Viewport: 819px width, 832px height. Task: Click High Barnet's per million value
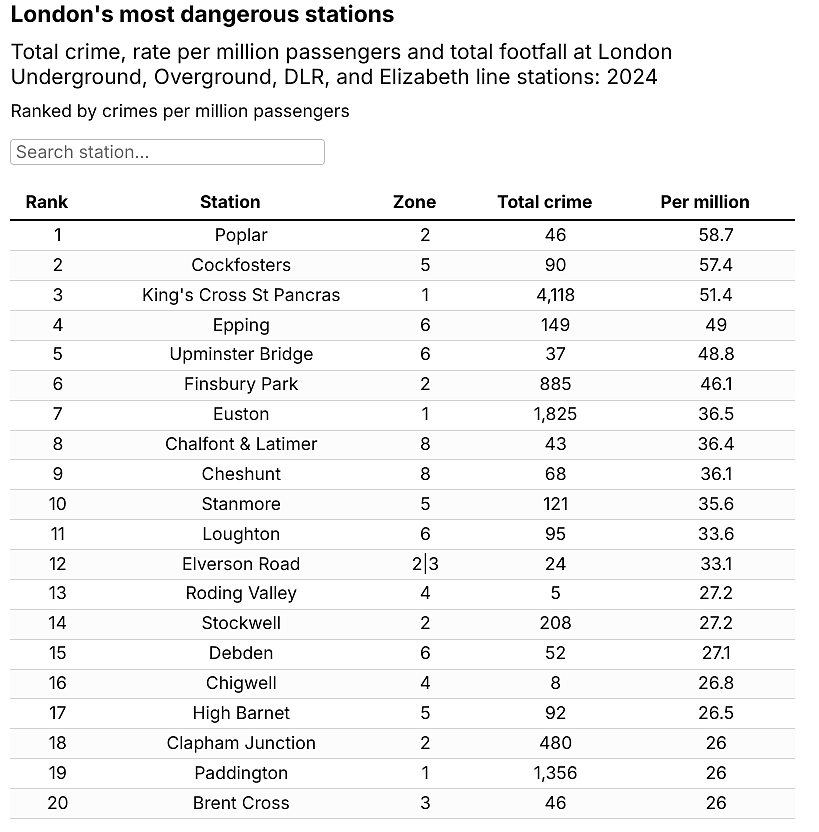pyautogui.click(x=716, y=713)
